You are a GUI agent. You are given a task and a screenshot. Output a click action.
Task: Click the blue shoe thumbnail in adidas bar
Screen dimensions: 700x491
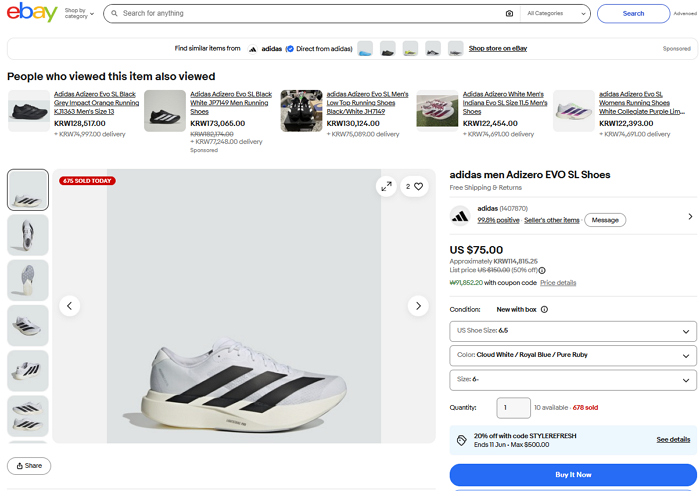tap(365, 49)
